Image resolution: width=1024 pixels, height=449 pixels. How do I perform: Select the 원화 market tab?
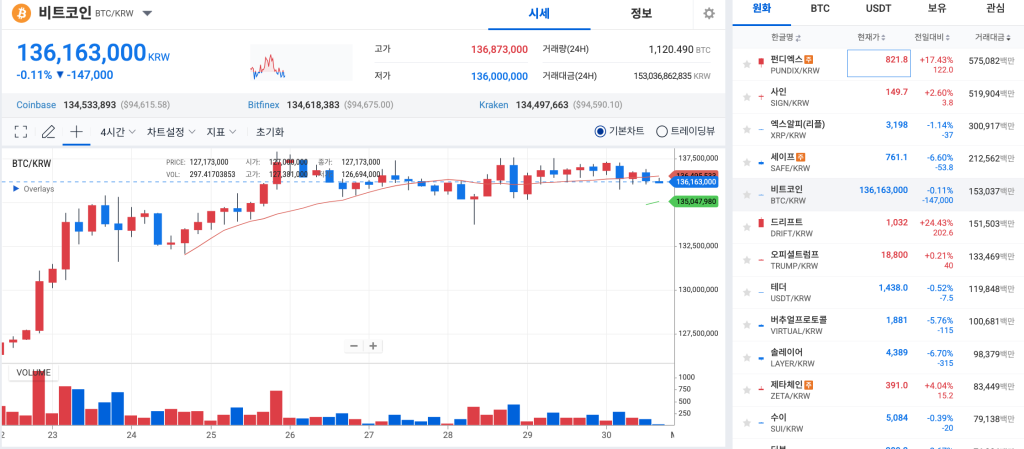click(762, 9)
